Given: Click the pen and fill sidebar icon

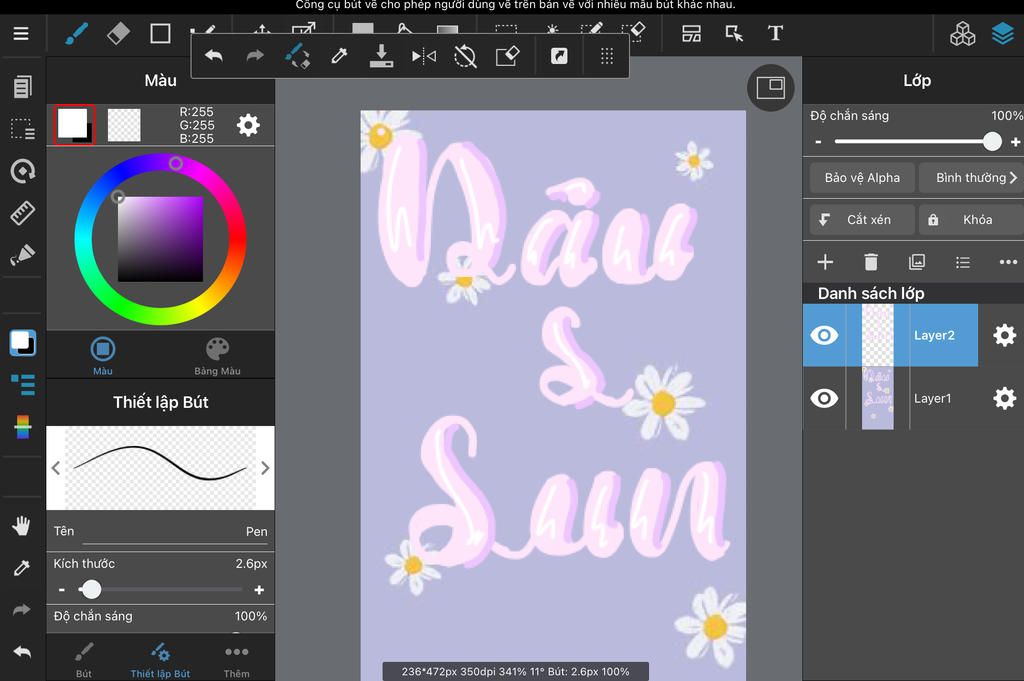Looking at the screenshot, I should tap(22, 255).
